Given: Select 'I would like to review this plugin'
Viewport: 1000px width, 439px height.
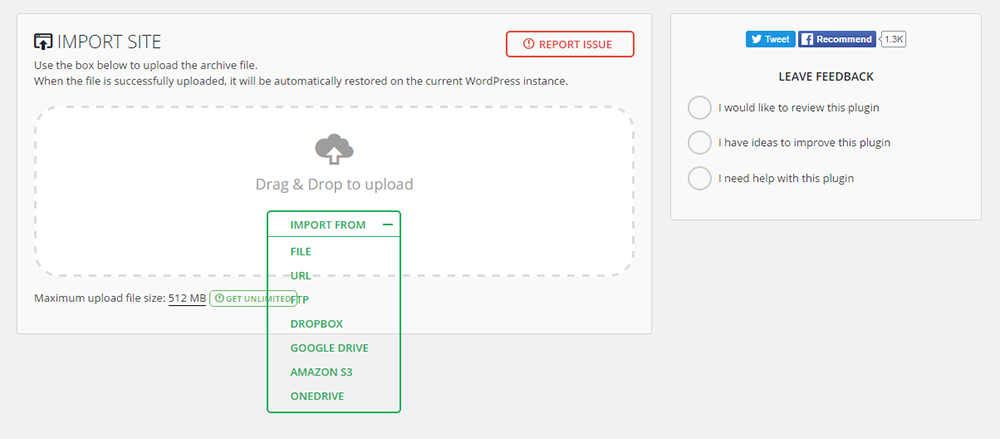Looking at the screenshot, I should 700,107.
